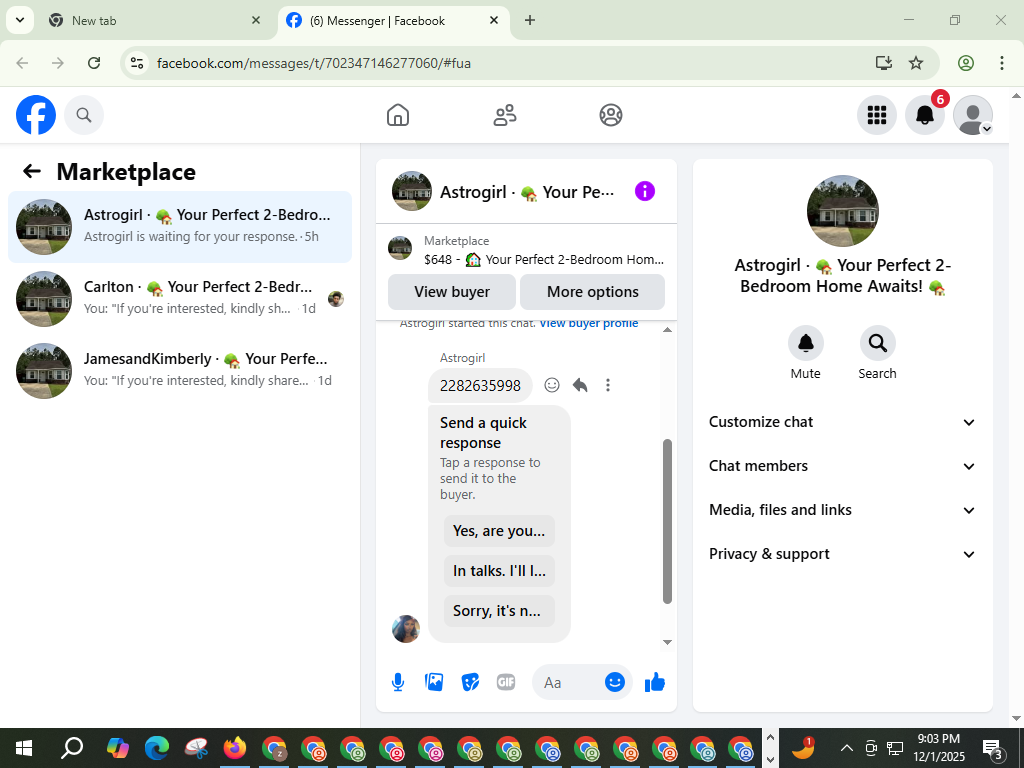Open the Windows notification center
Viewport: 1024px width, 768px height.
tap(993, 748)
